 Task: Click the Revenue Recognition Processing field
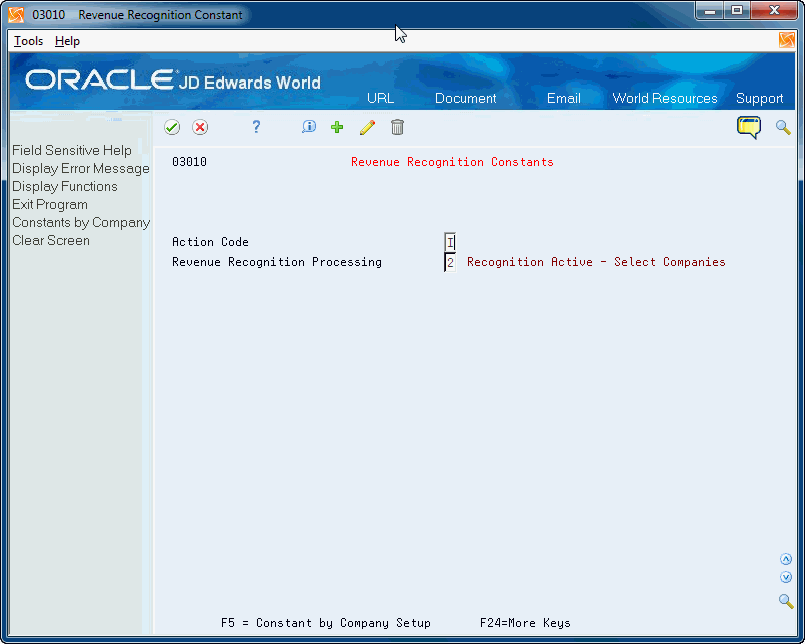click(x=450, y=262)
